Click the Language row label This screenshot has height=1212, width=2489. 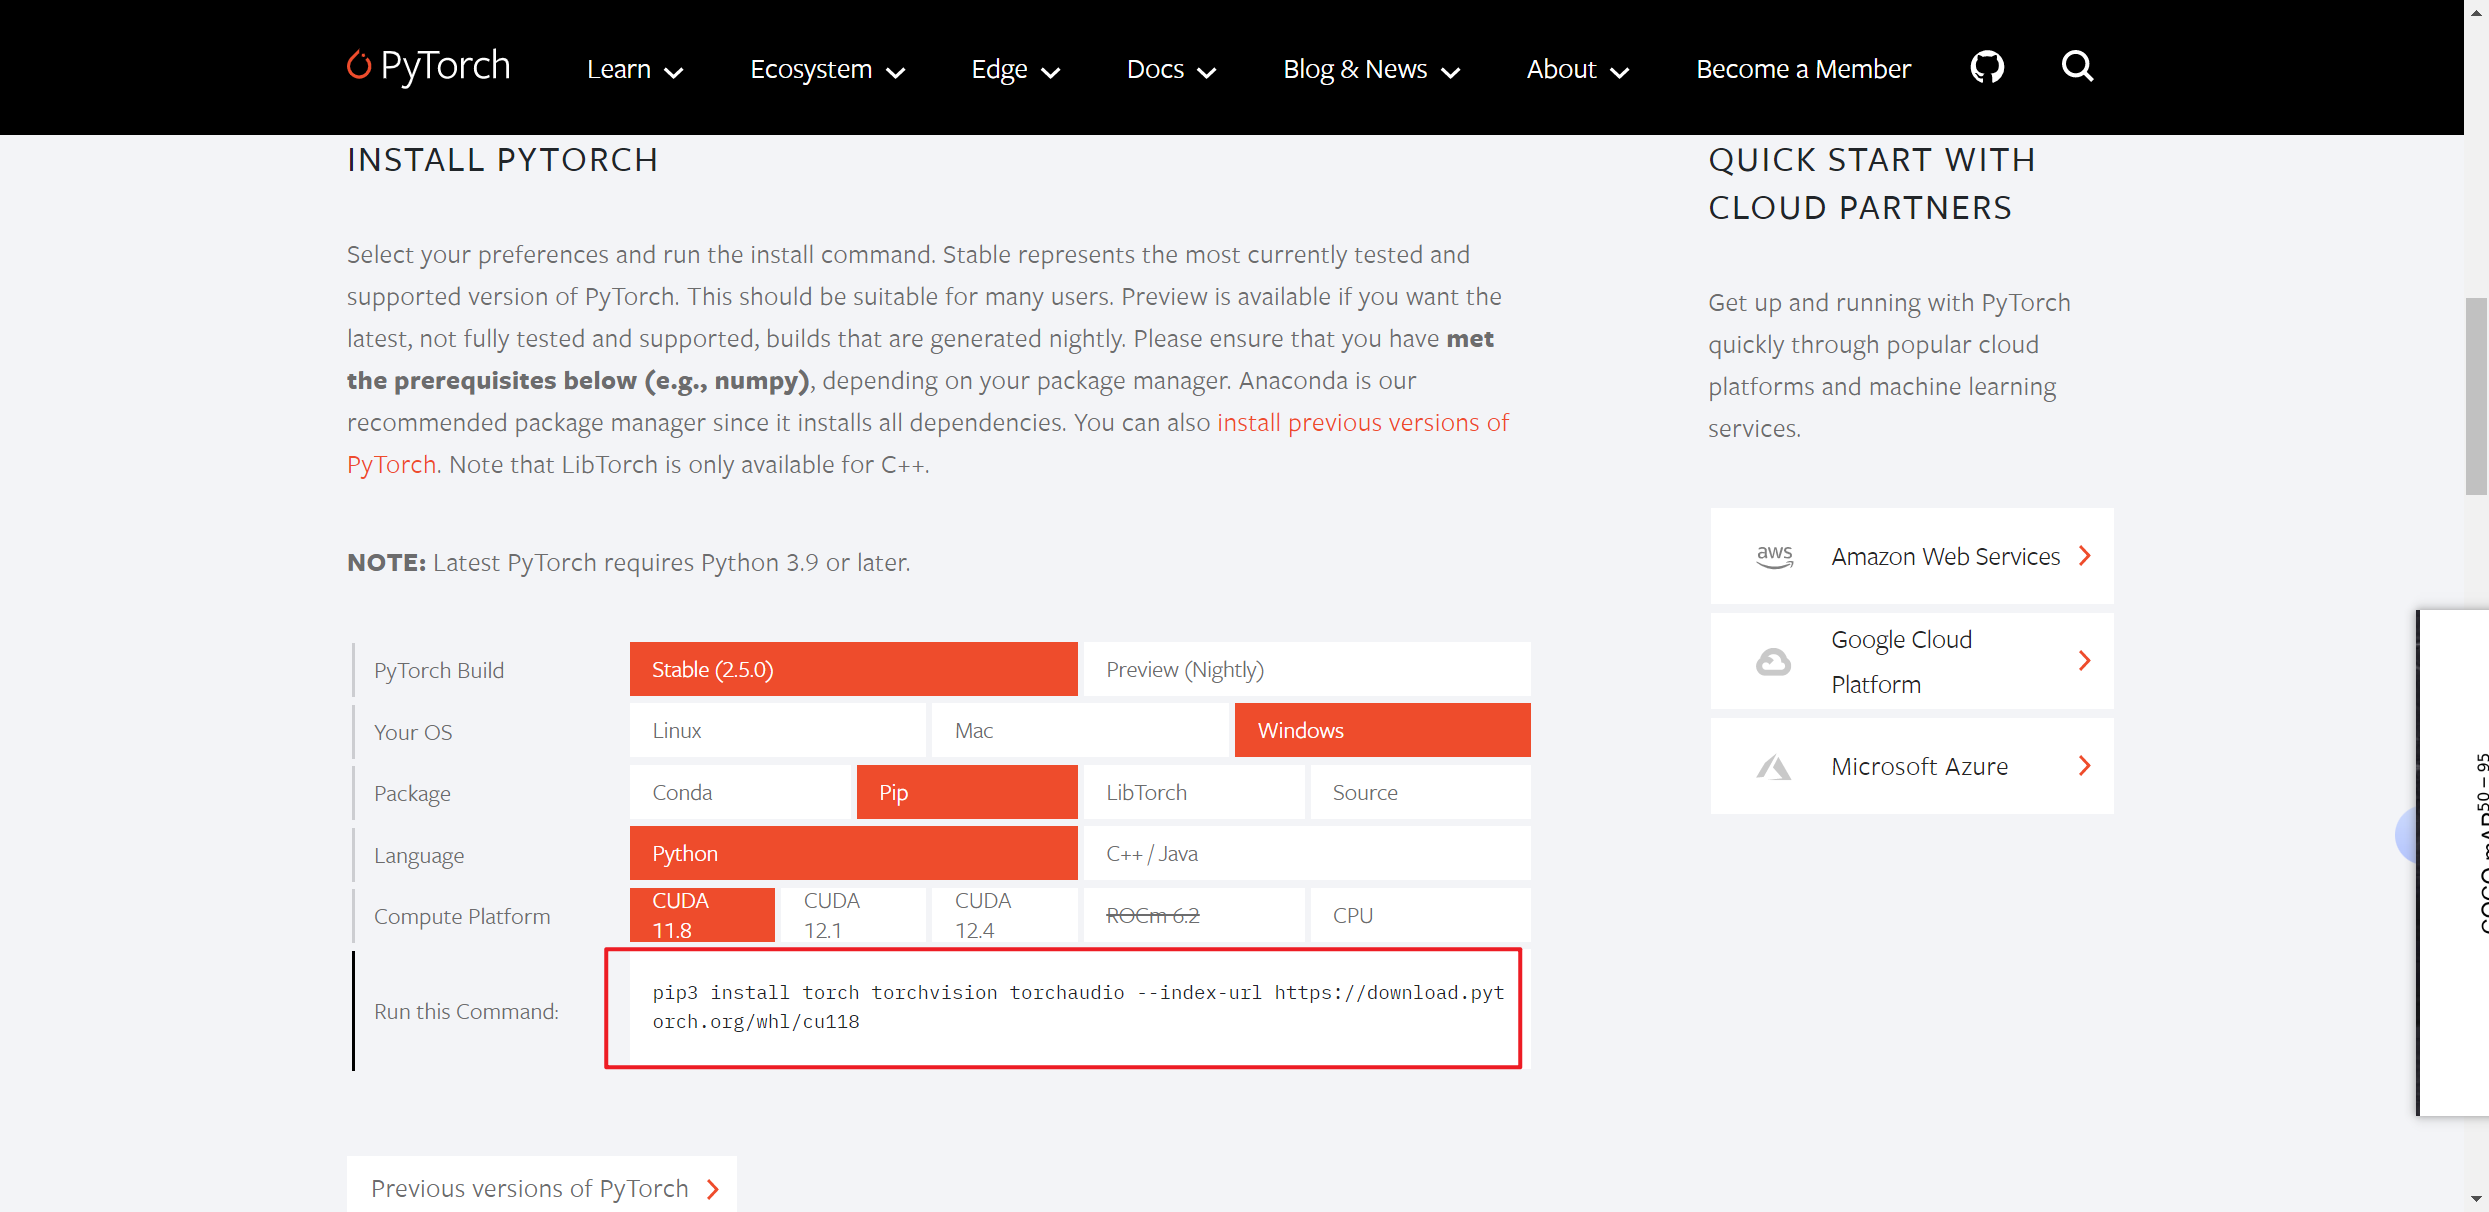[x=419, y=856]
